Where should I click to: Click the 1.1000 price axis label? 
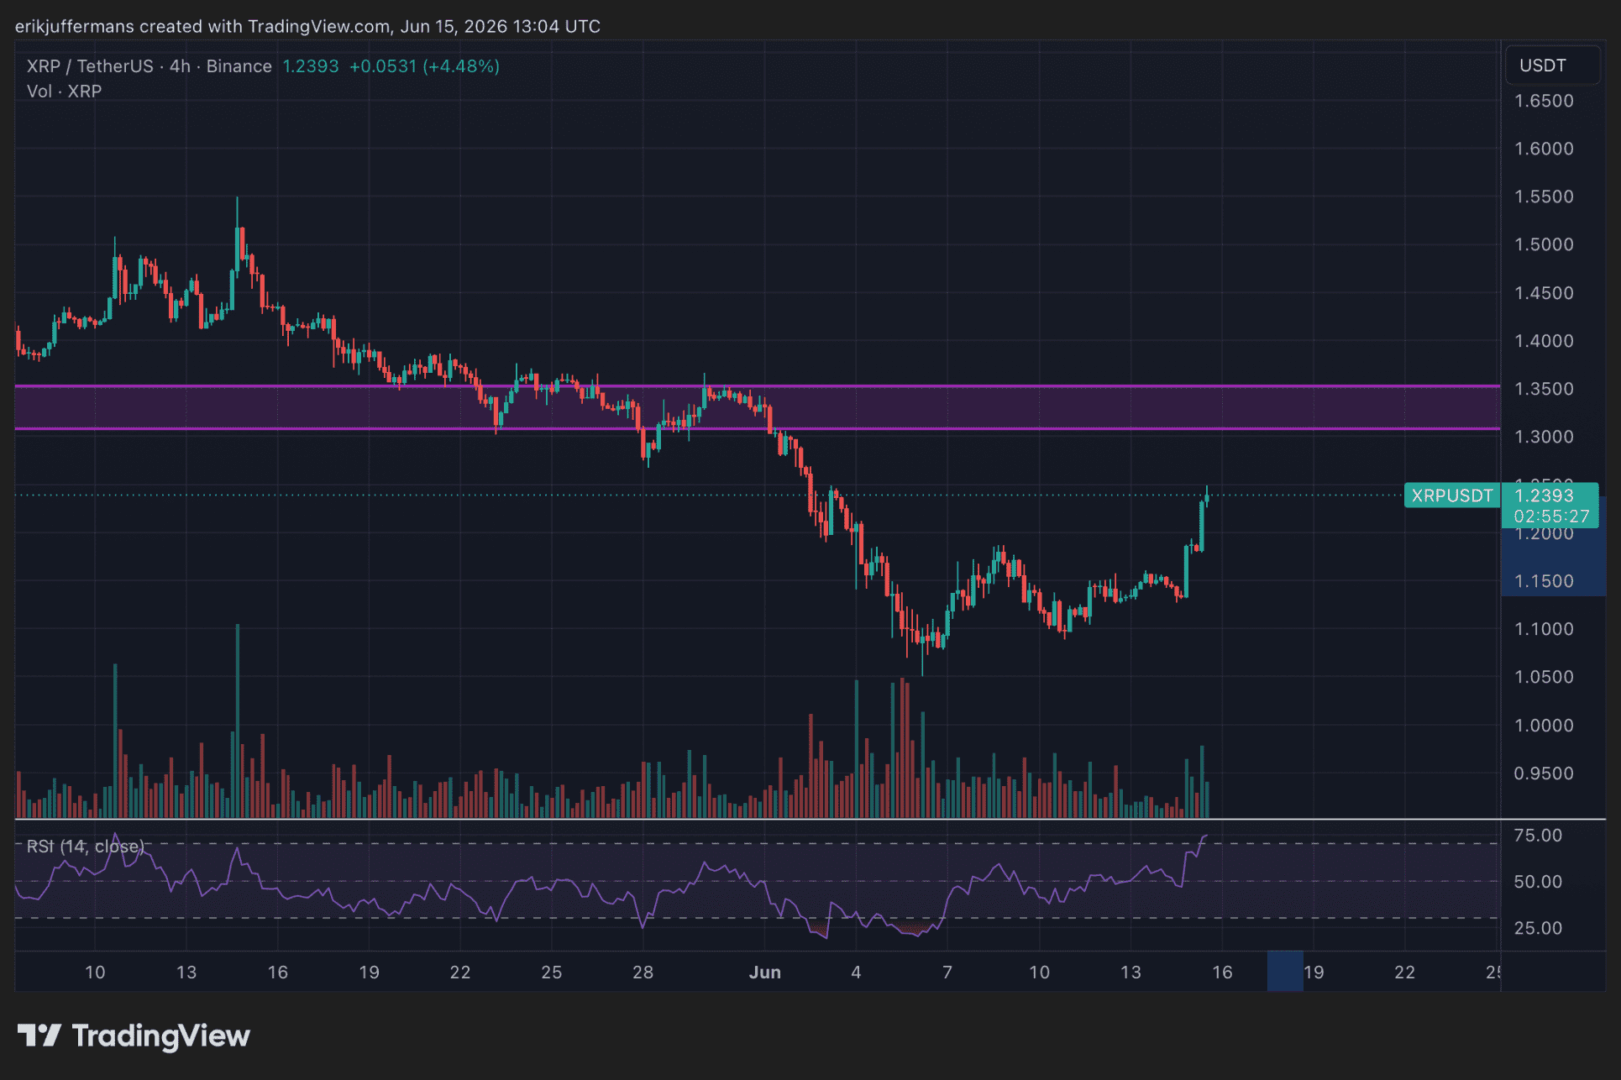(1544, 629)
